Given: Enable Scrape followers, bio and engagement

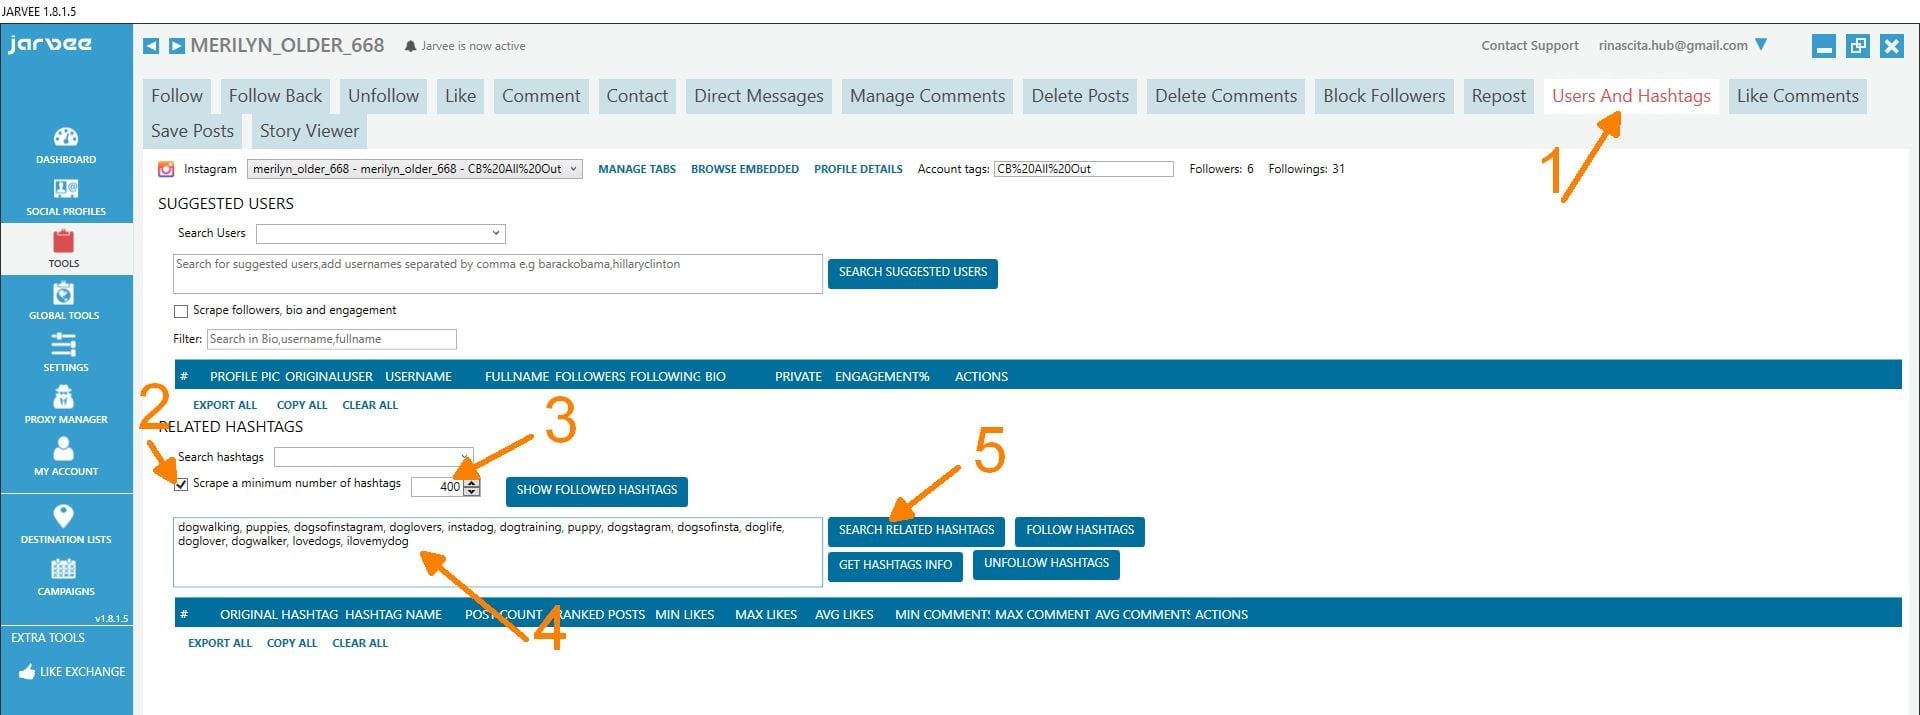Looking at the screenshot, I should 181,311.
